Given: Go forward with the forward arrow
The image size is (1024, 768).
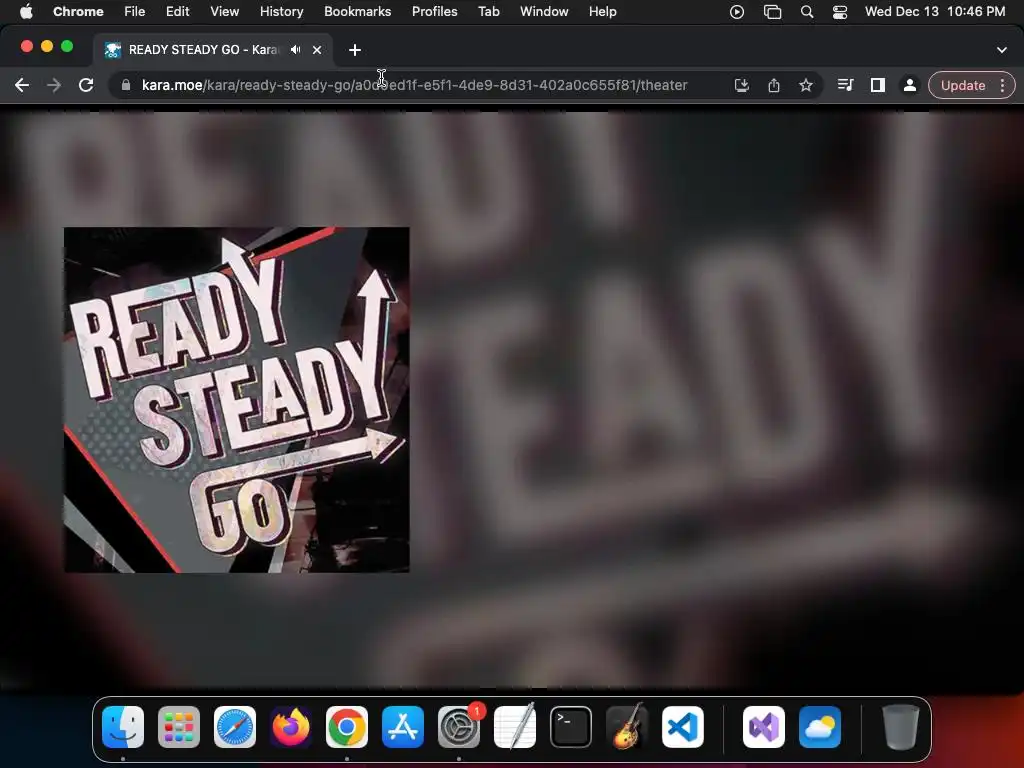Looking at the screenshot, I should point(54,85).
